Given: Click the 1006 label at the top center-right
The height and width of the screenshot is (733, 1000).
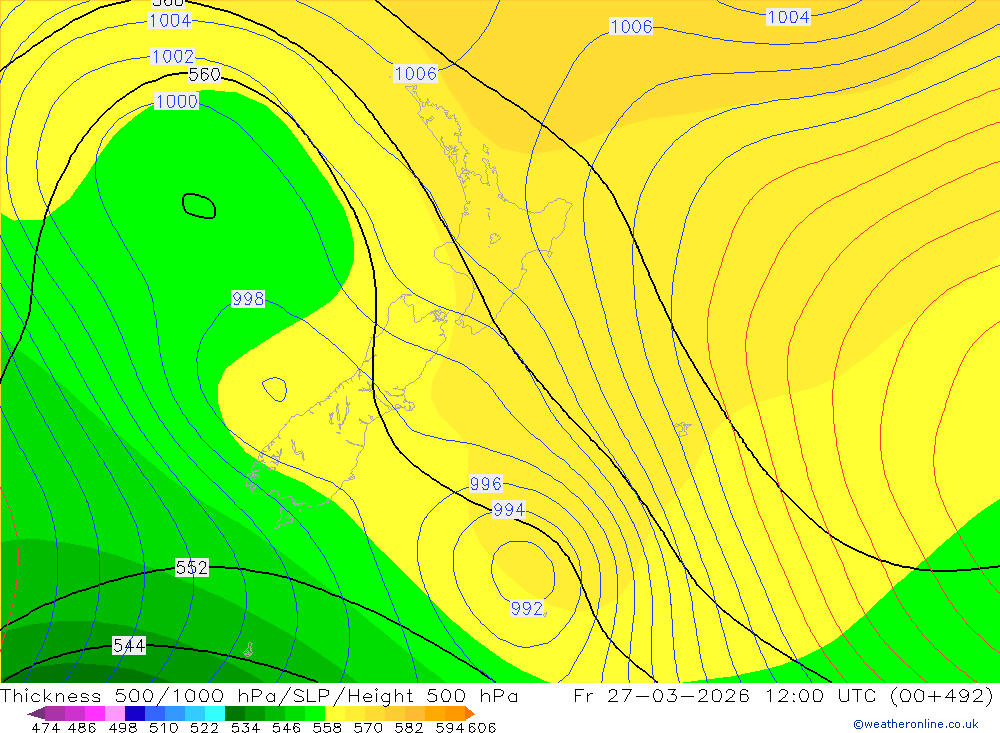Looking at the screenshot, I should 631,26.
